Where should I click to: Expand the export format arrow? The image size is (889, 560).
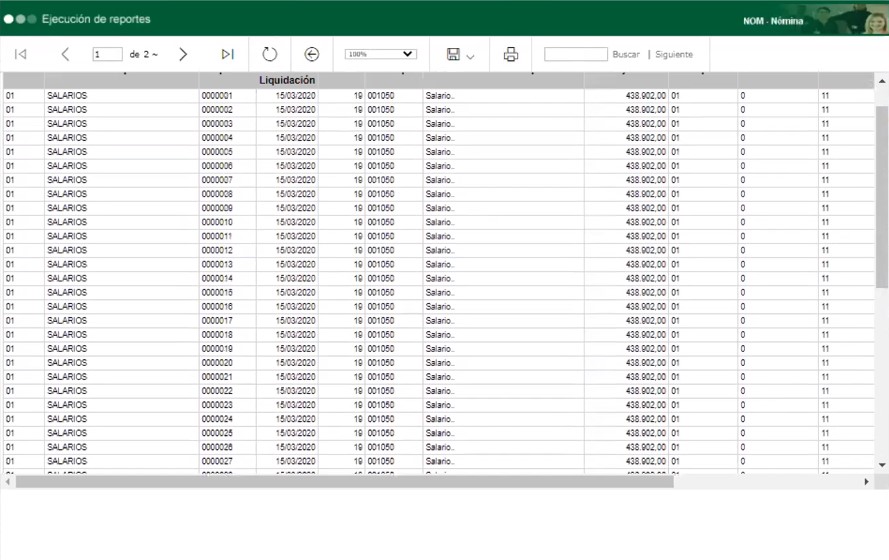470,56
